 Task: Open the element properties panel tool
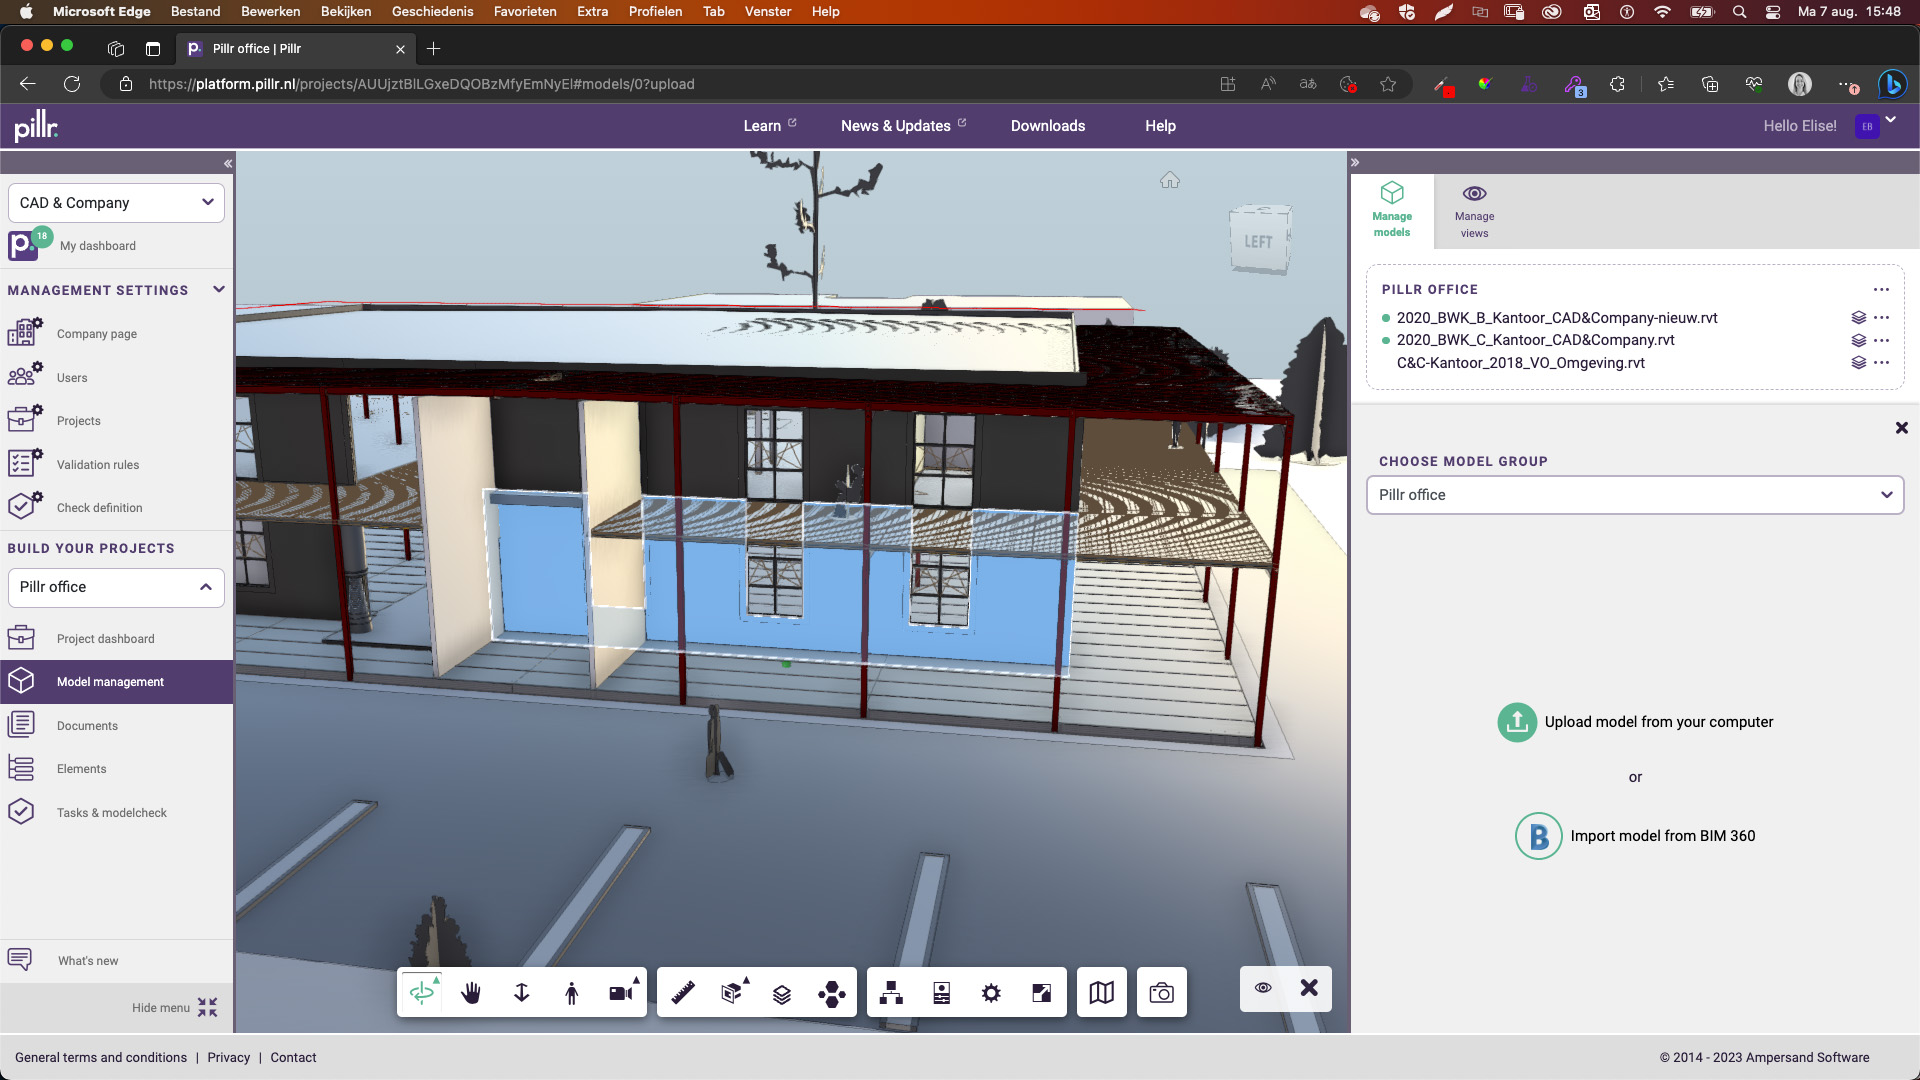[942, 992]
